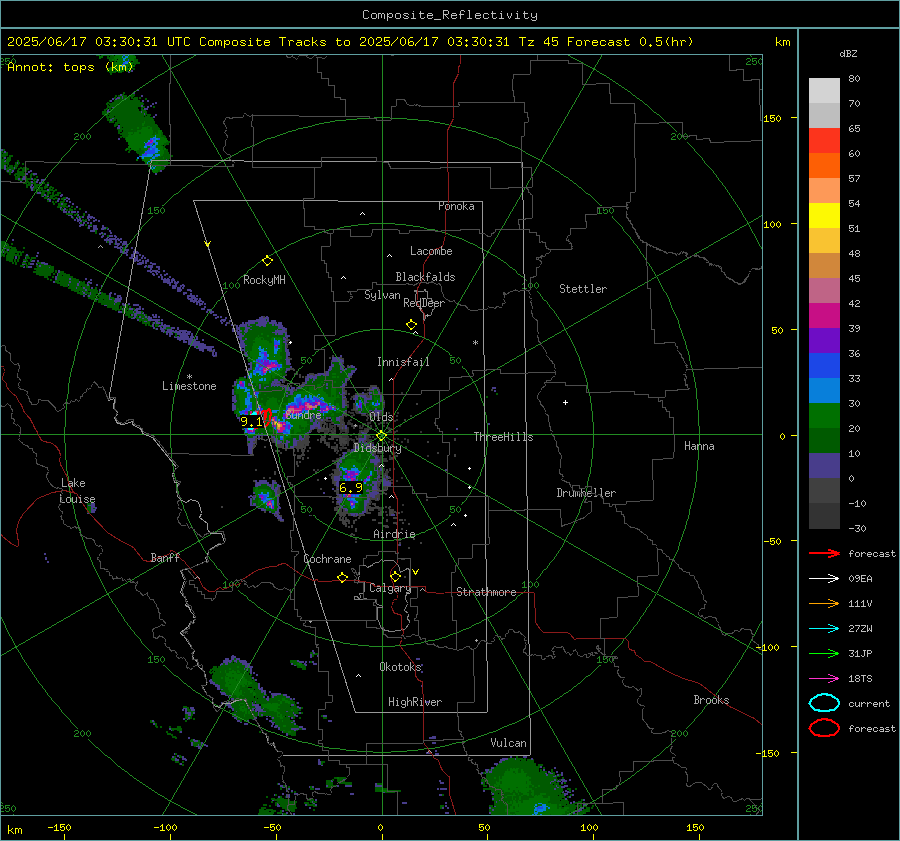Select the 20 dBZ green swatch
This screenshot has height=841, width=900.
click(x=824, y=416)
